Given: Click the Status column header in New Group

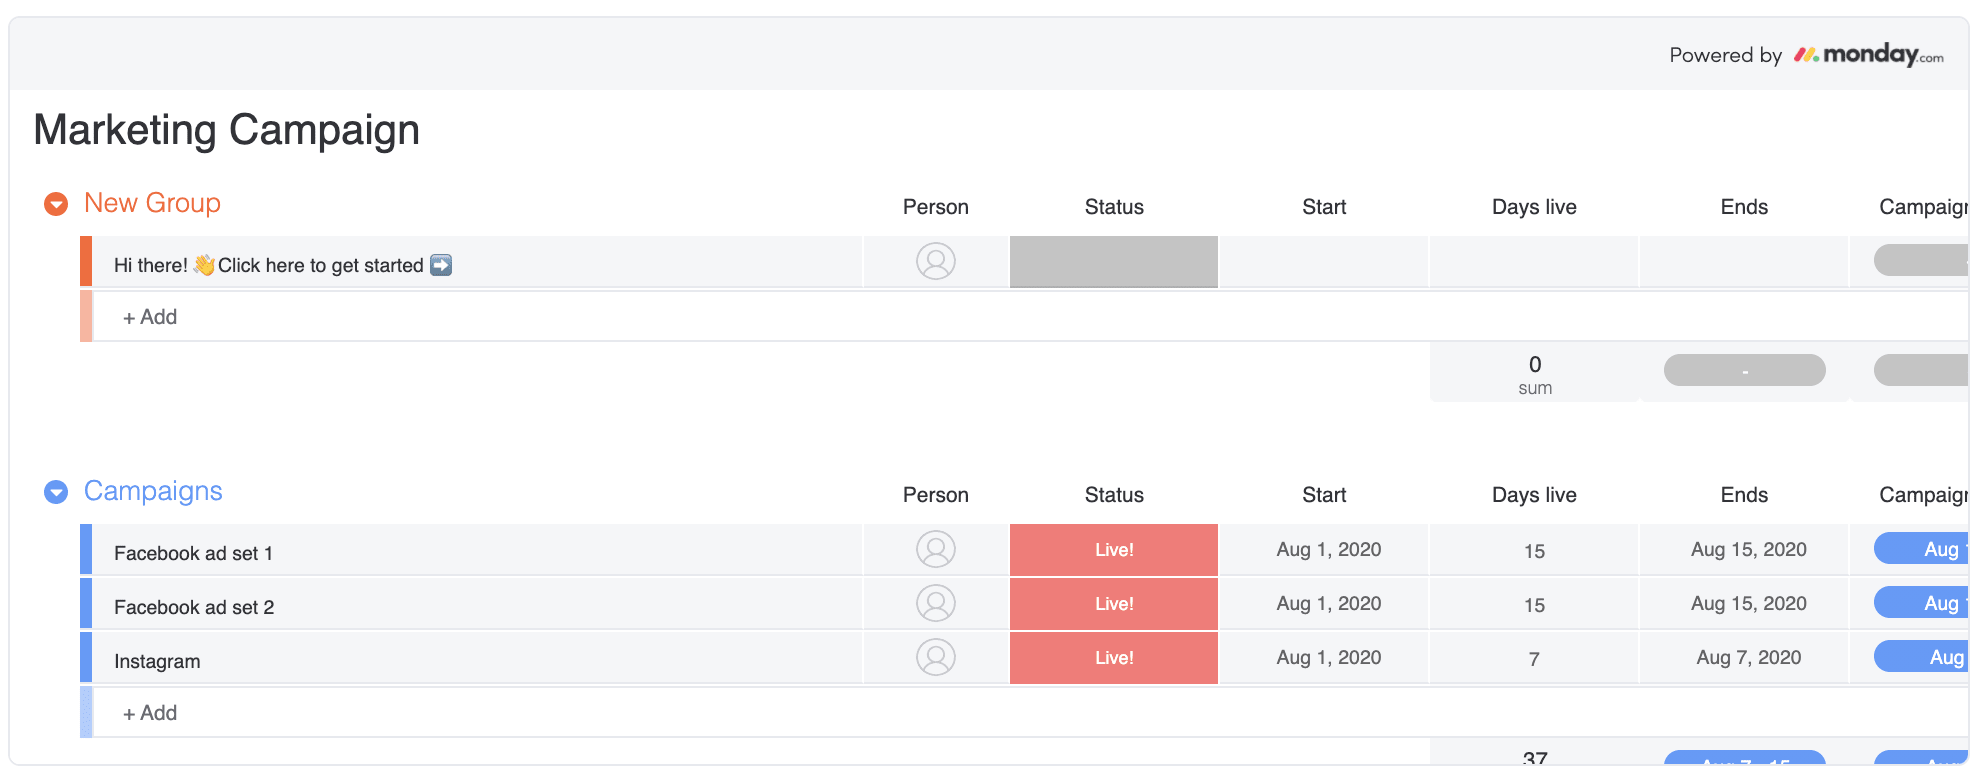Looking at the screenshot, I should 1114,207.
